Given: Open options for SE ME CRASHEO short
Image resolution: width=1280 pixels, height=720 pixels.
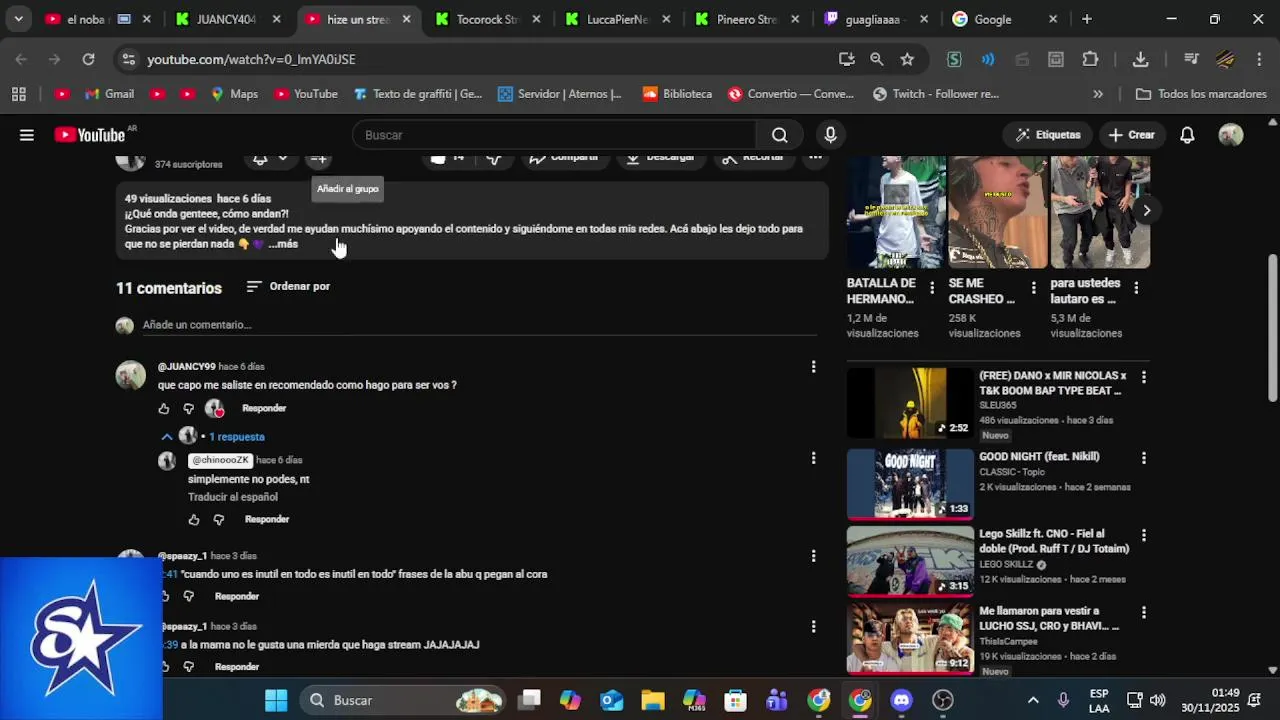Looking at the screenshot, I should 1034,288.
